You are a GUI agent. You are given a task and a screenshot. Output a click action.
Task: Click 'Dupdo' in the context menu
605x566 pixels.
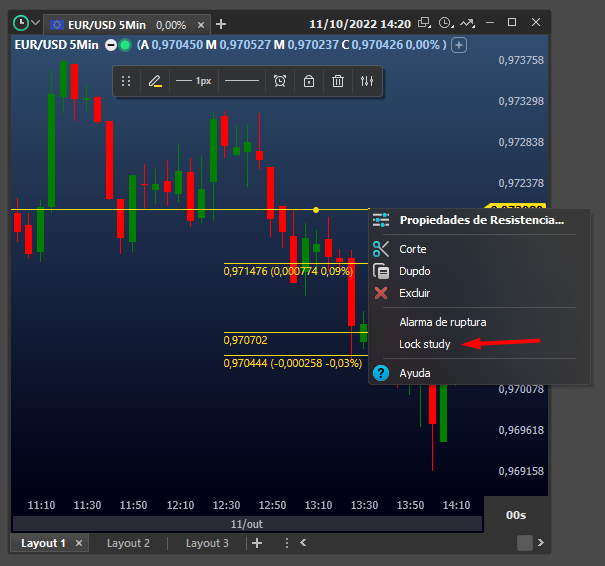coord(415,271)
